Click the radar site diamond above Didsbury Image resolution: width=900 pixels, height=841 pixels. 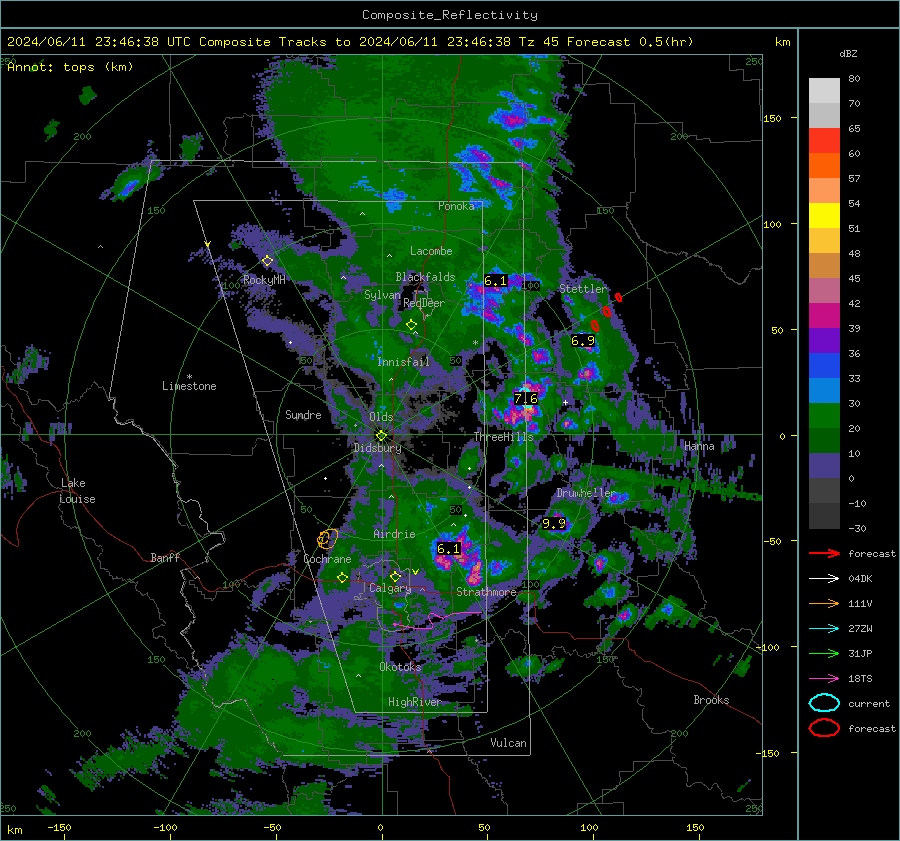381,436
